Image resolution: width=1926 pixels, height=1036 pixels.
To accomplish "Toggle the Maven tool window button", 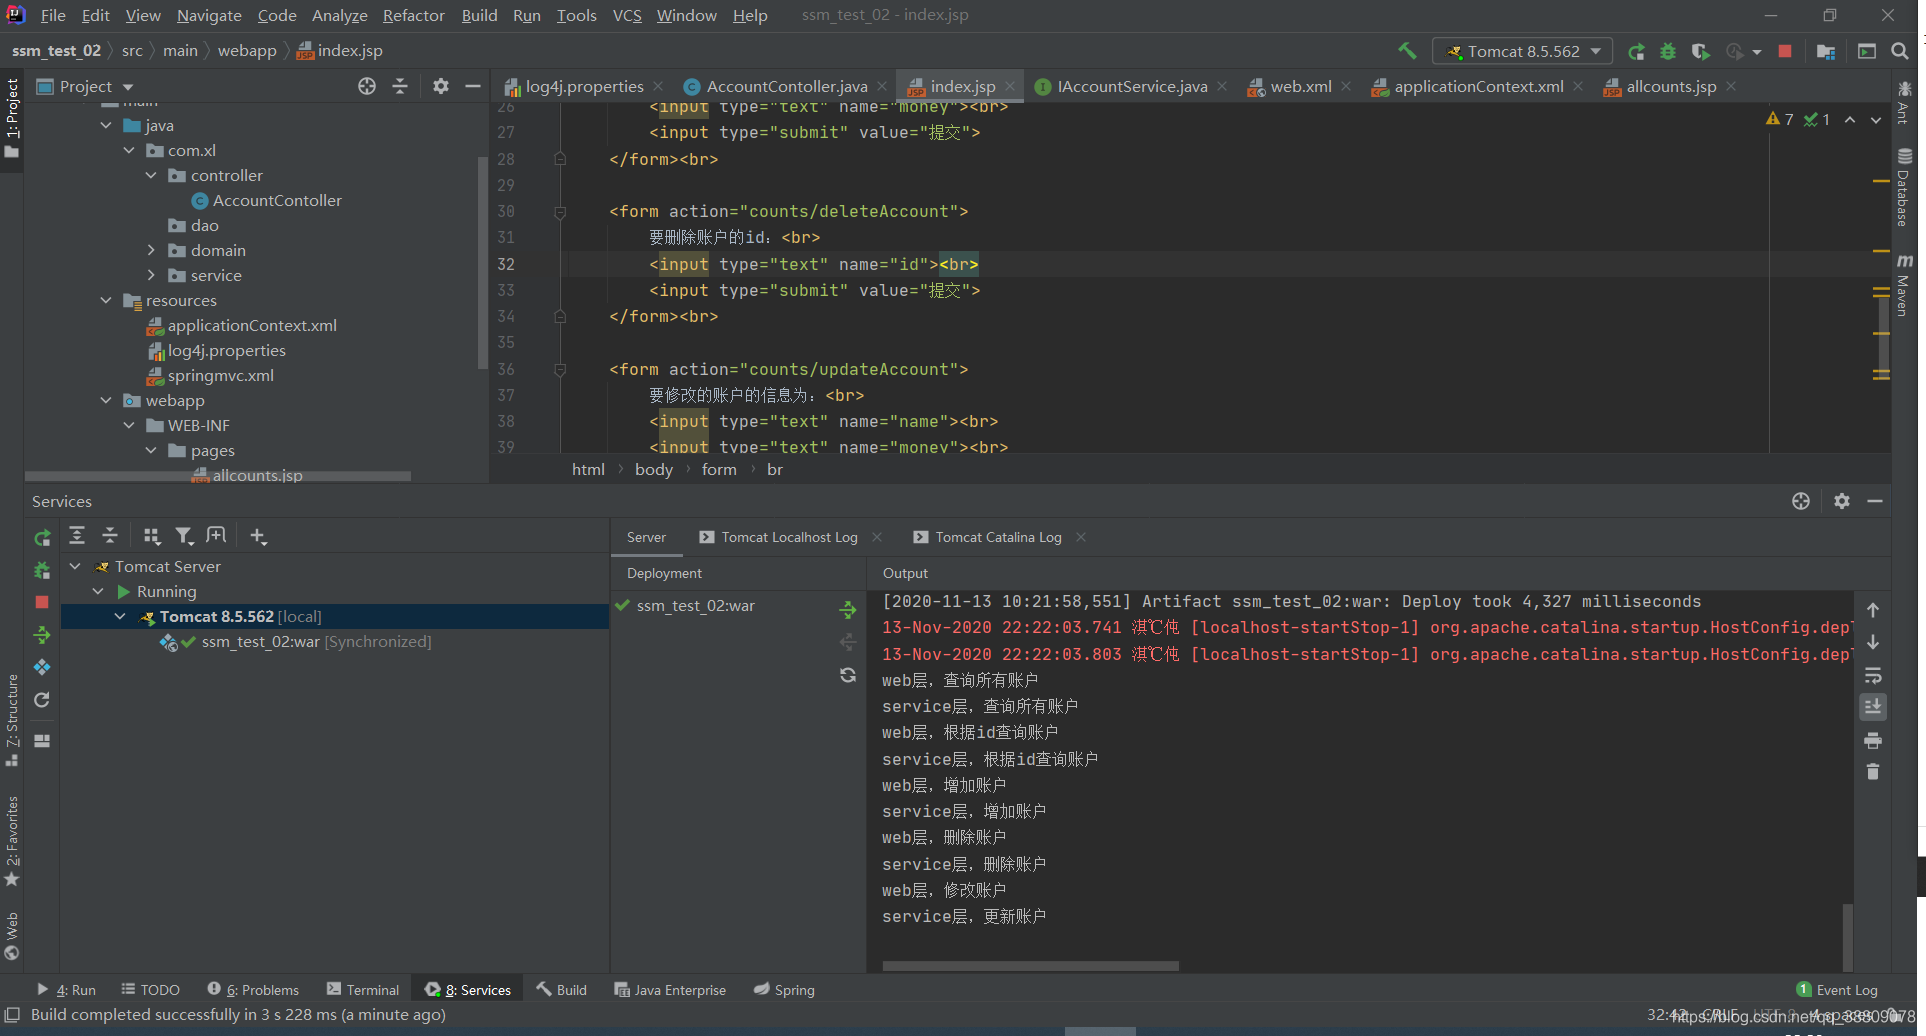I will coord(1904,285).
